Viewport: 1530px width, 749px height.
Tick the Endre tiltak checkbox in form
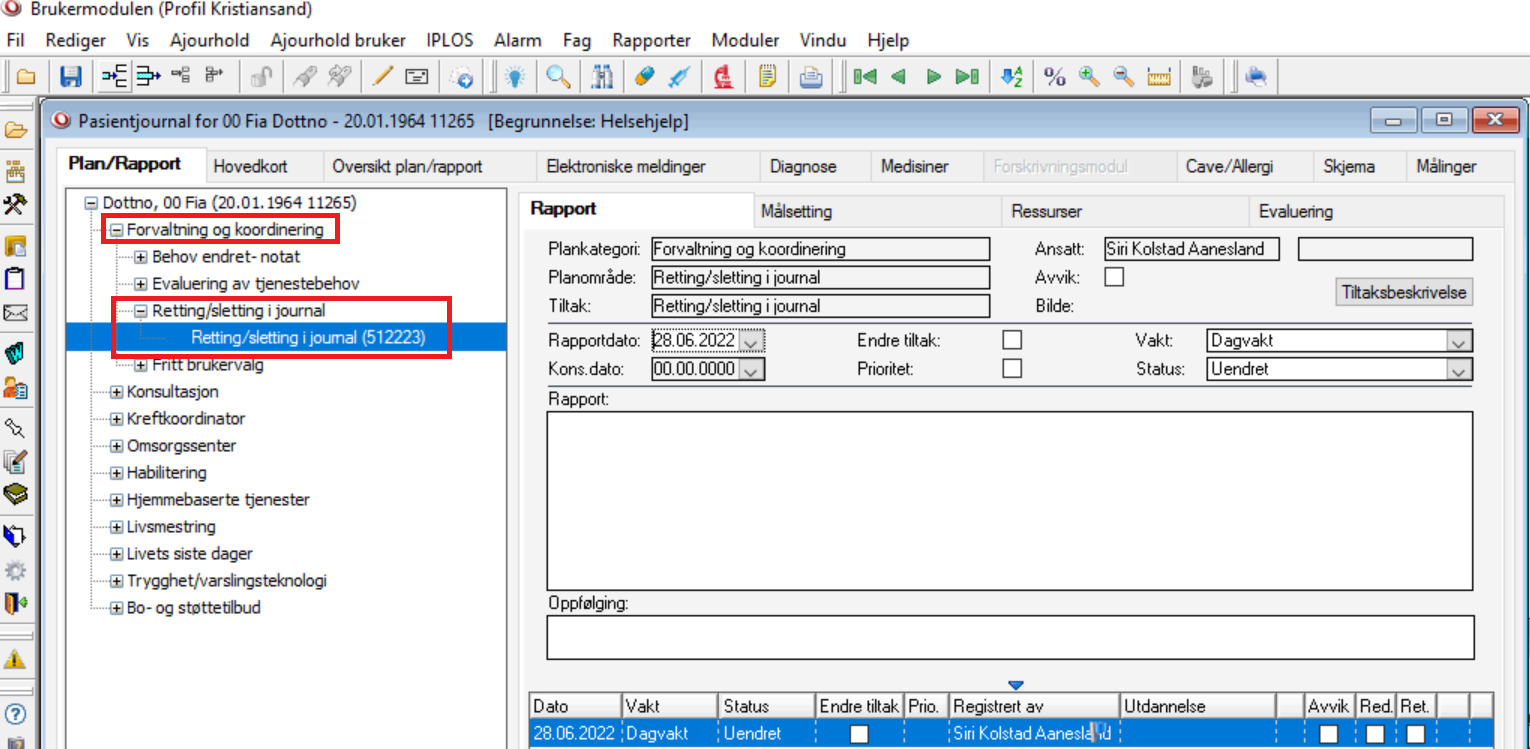click(x=1013, y=340)
